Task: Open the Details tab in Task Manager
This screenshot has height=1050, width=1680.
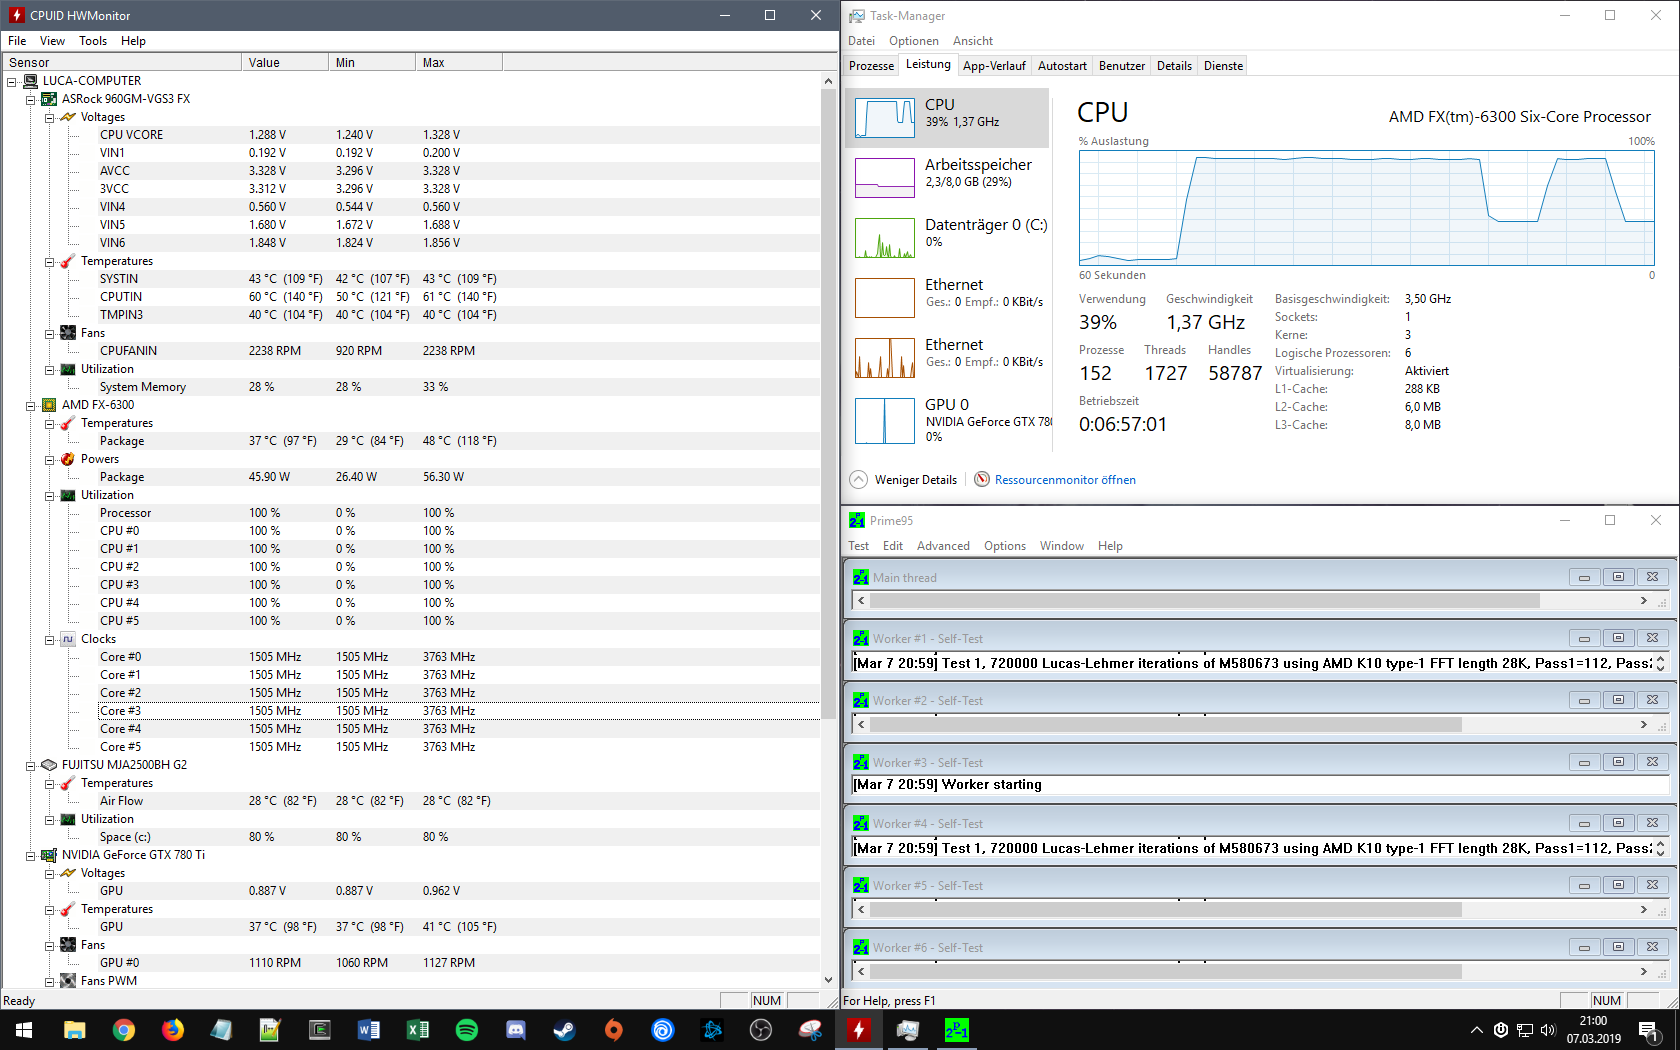Action: coord(1174,66)
